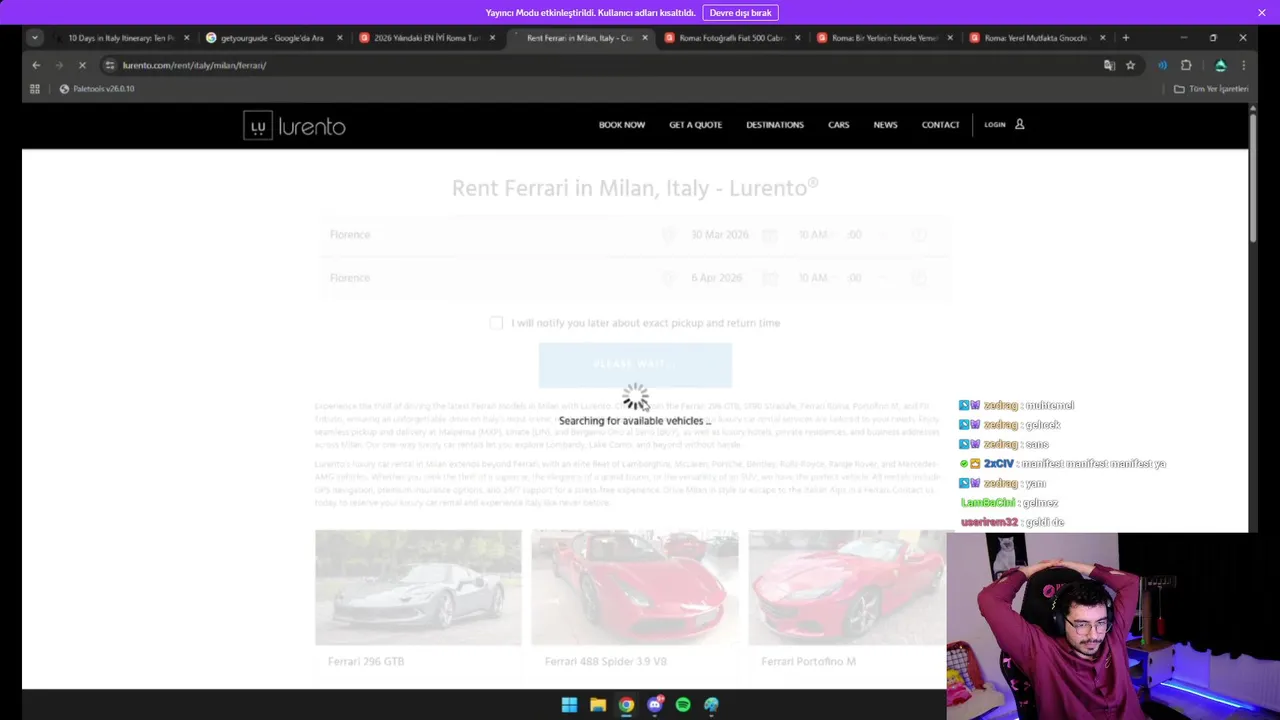Open DESTINATIONS in the site menu
The image size is (1280, 720).
[775, 125]
